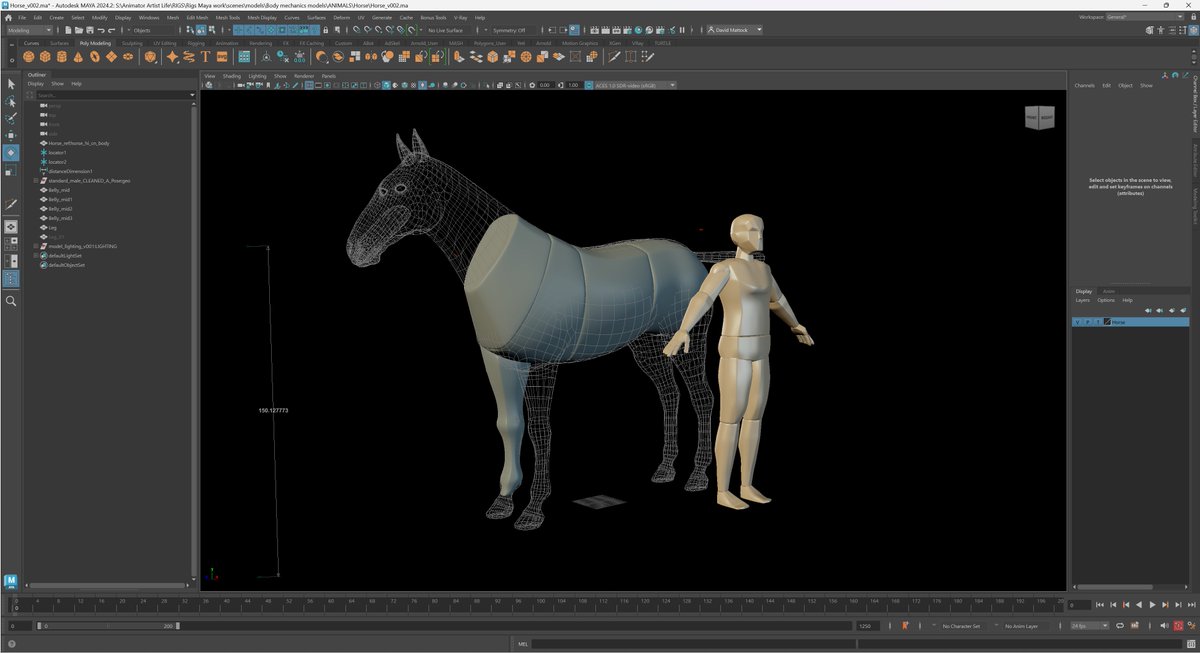Open the viewport Shading menu
1200x653 pixels.
(231, 76)
